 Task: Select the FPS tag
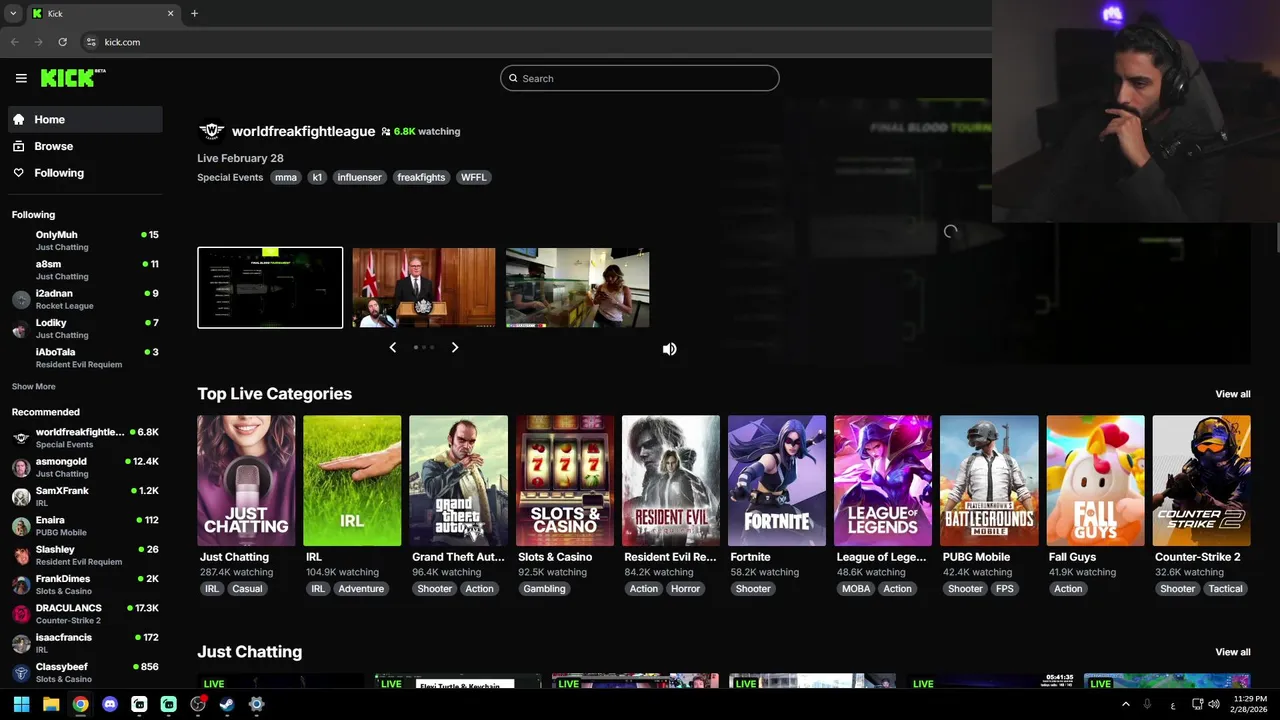click(1005, 589)
